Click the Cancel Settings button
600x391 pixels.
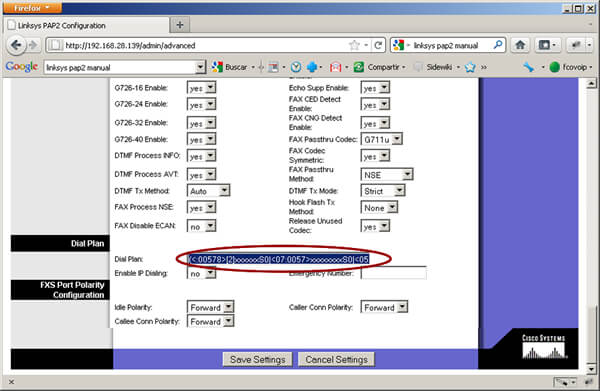tap(336, 359)
